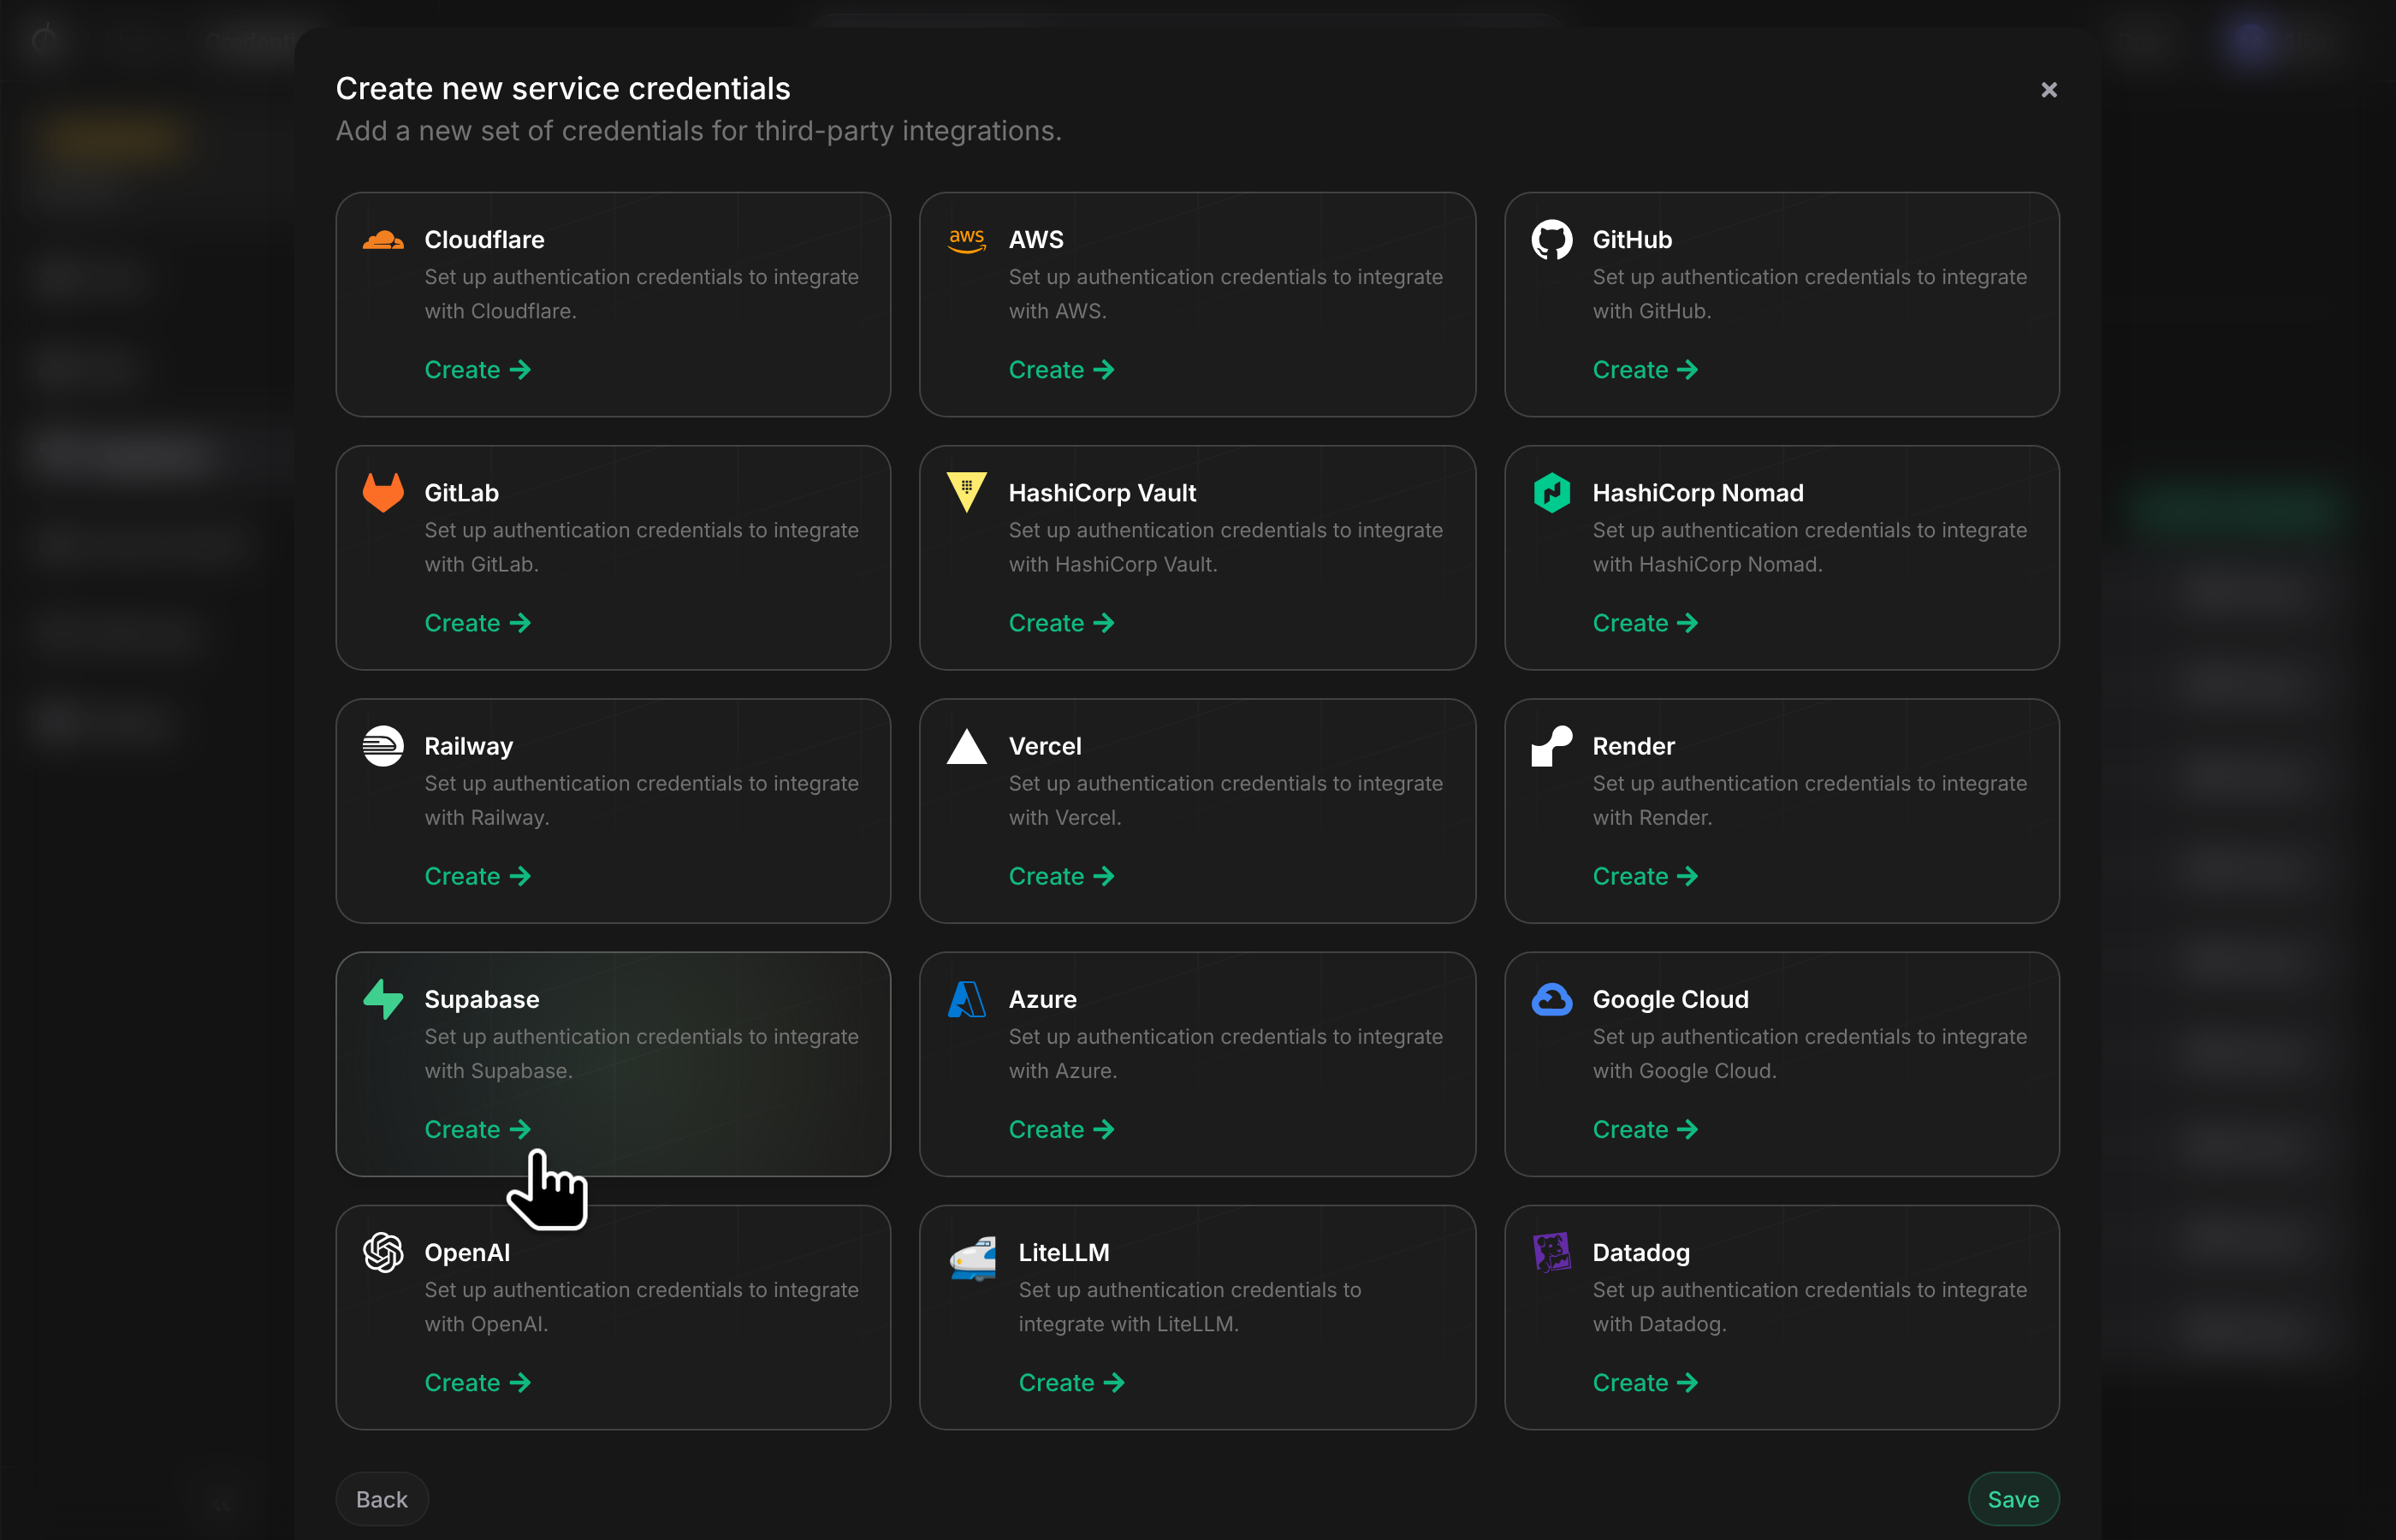Click the green Save button
Viewport: 2396px width, 1540px height.
pos(2013,1499)
